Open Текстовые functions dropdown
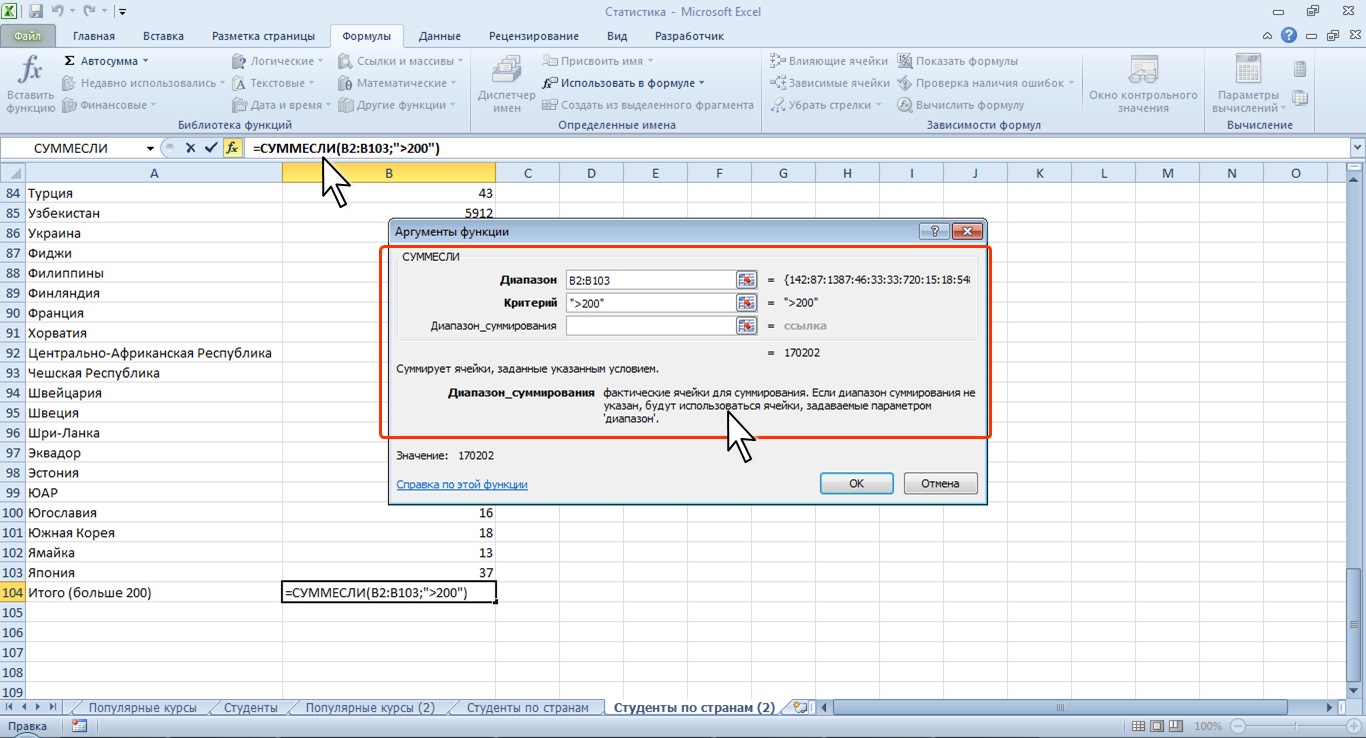The width and height of the screenshot is (1366, 738). click(x=274, y=83)
